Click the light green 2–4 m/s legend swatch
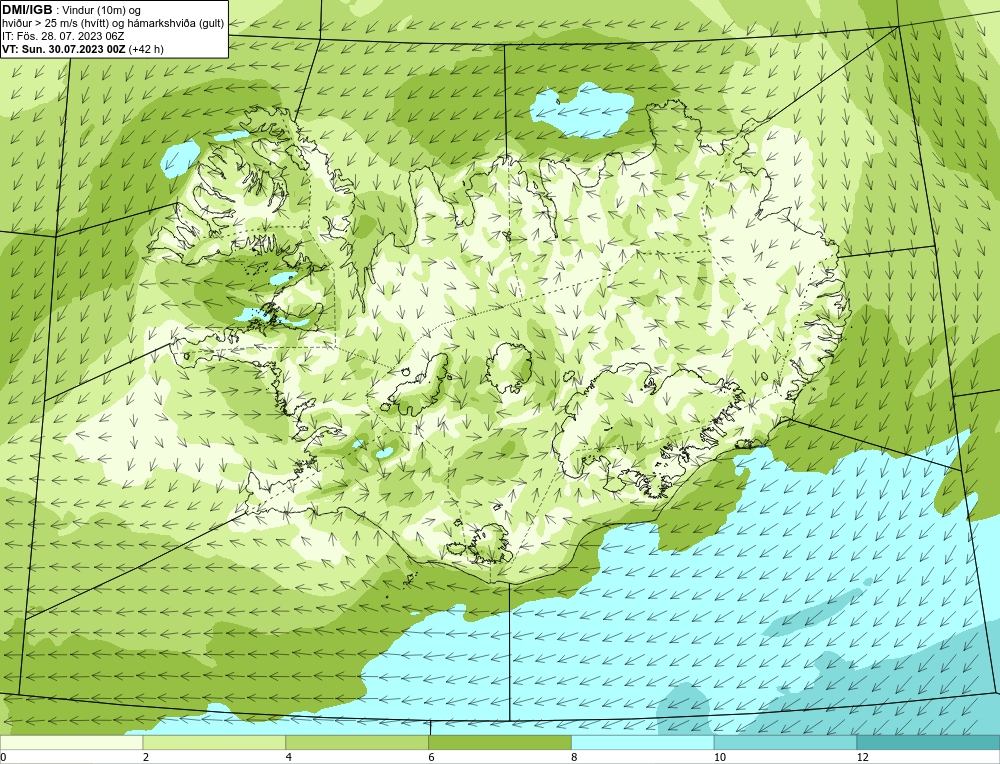 point(214,742)
